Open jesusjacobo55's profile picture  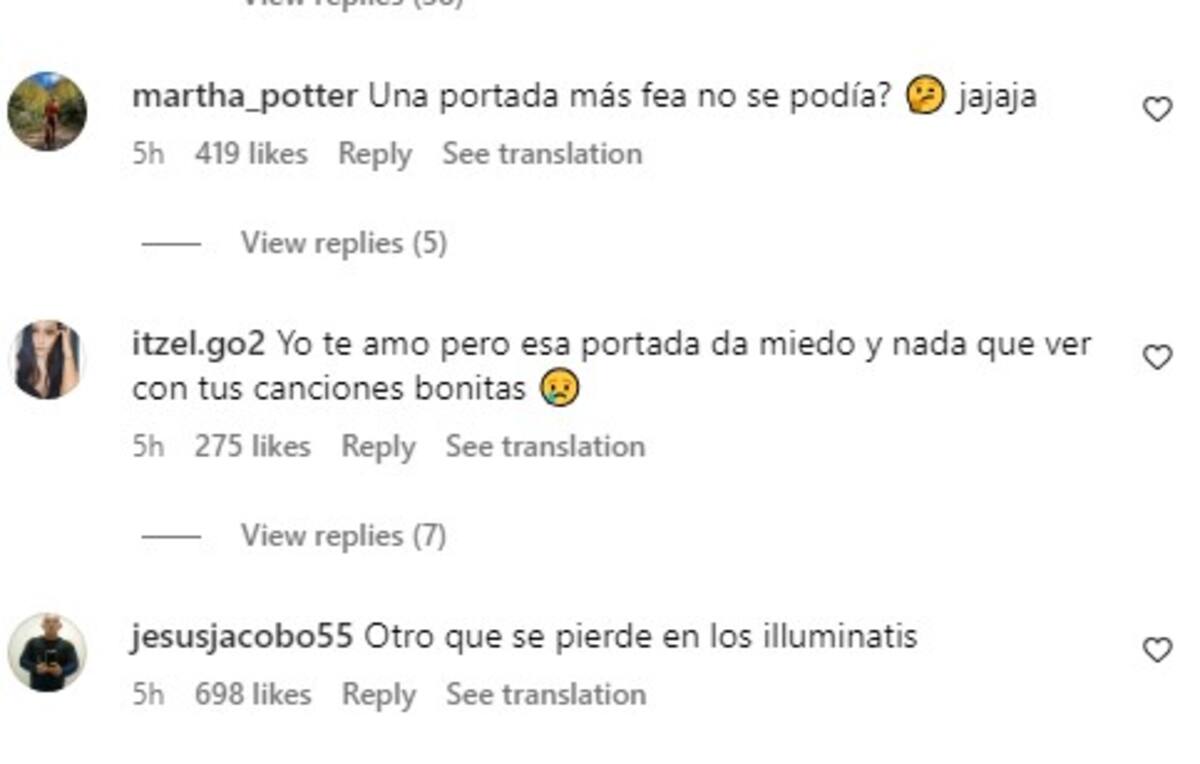(47, 652)
